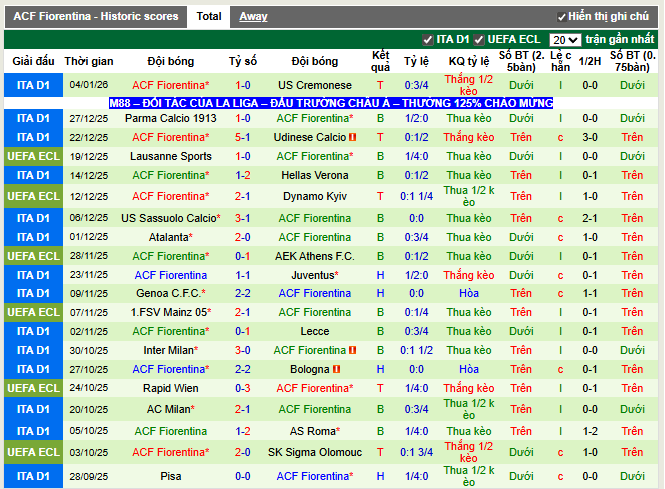Click the M88 La Liga partner banner
The width and height of the screenshot is (665, 489).
[331, 103]
